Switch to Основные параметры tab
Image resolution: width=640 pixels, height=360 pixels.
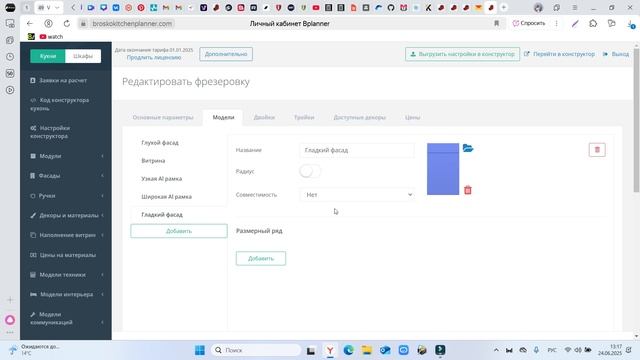[163, 117]
